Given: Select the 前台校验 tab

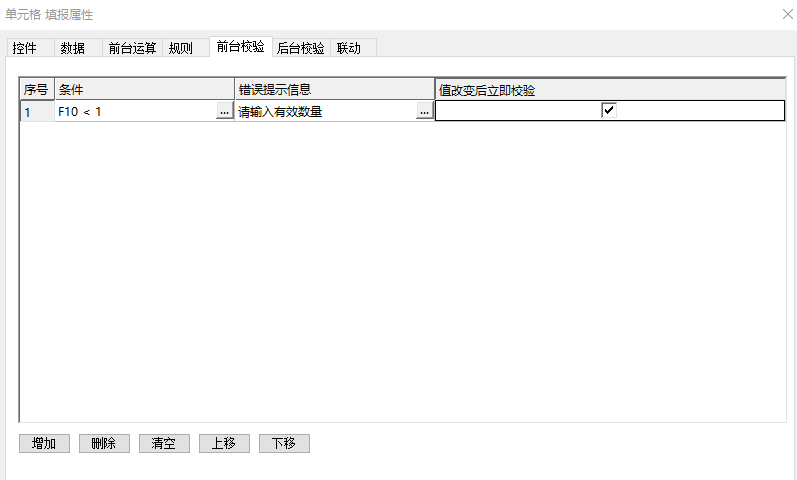Looking at the screenshot, I should coord(240,47).
